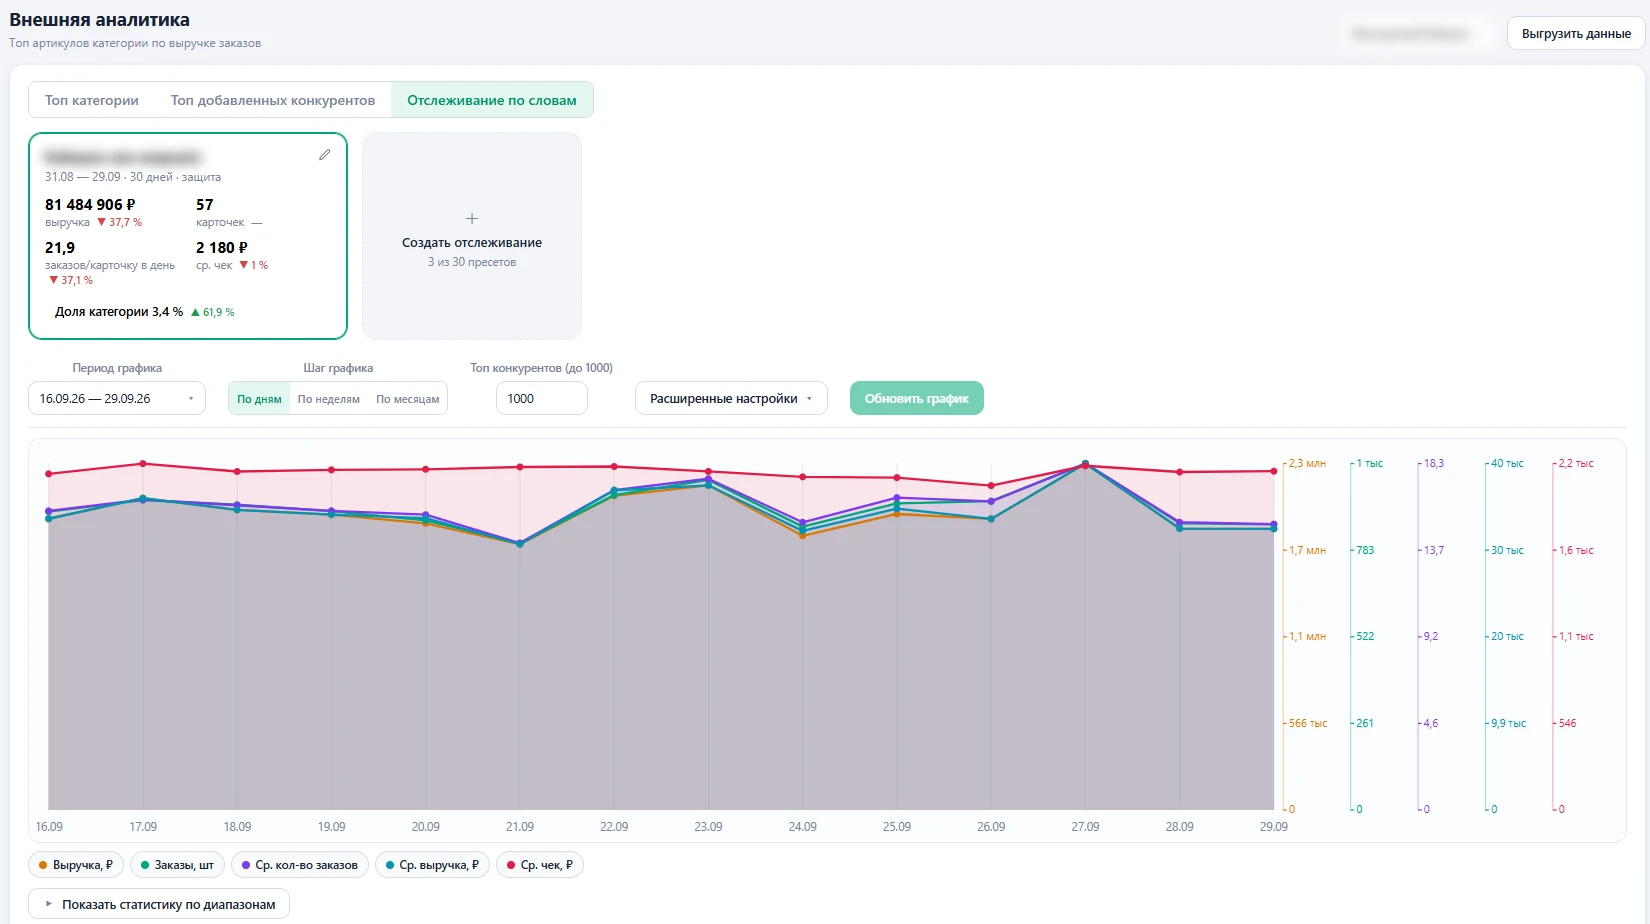Viewport: 1650px width, 924px height.
Task: Toggle the Выручка, ₽ legend series
Action: (x=76, y=865)
